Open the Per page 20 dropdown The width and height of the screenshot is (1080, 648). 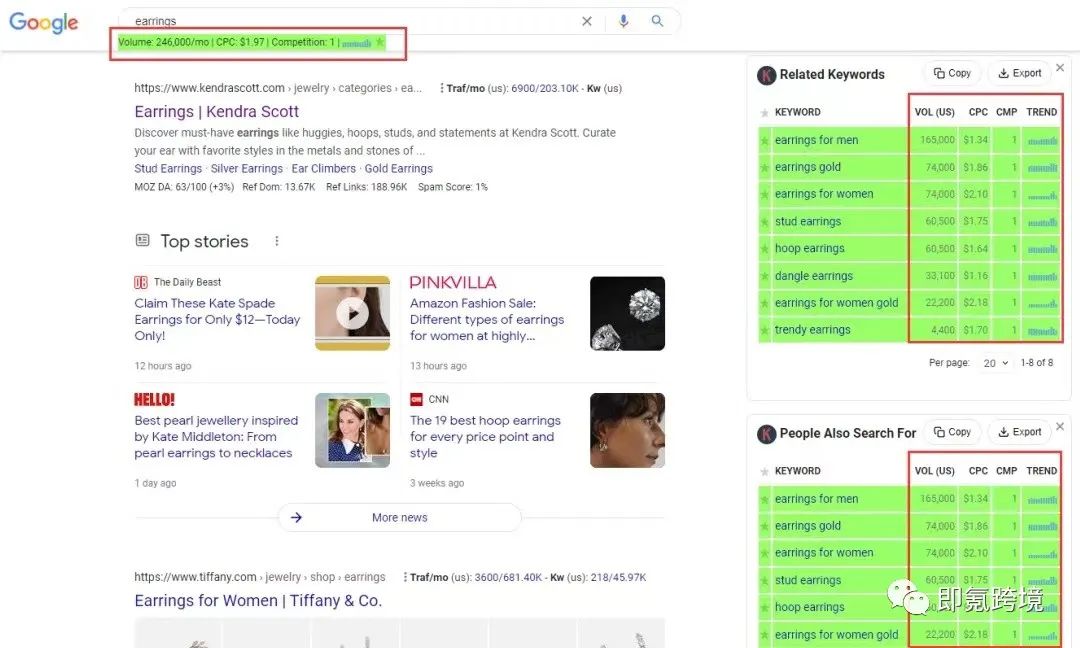pos(995,363)
